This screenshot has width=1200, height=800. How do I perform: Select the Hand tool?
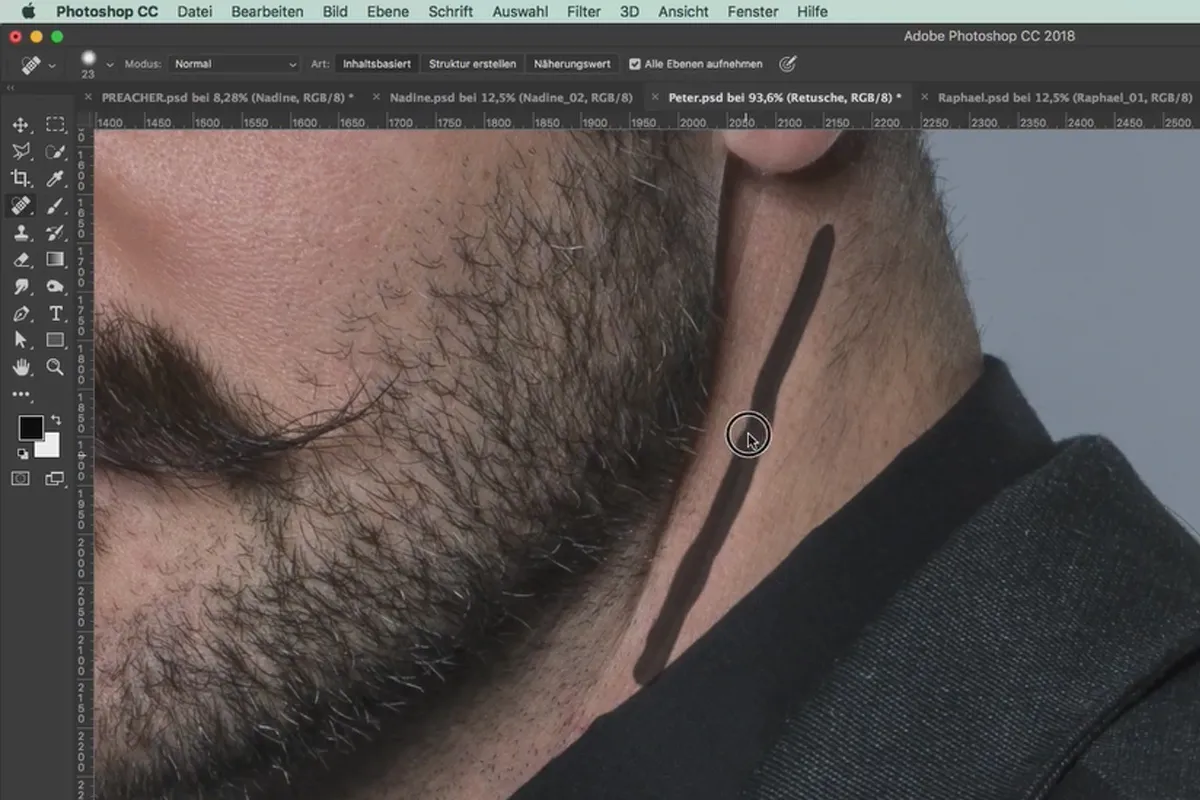click(x=21, y=368)
